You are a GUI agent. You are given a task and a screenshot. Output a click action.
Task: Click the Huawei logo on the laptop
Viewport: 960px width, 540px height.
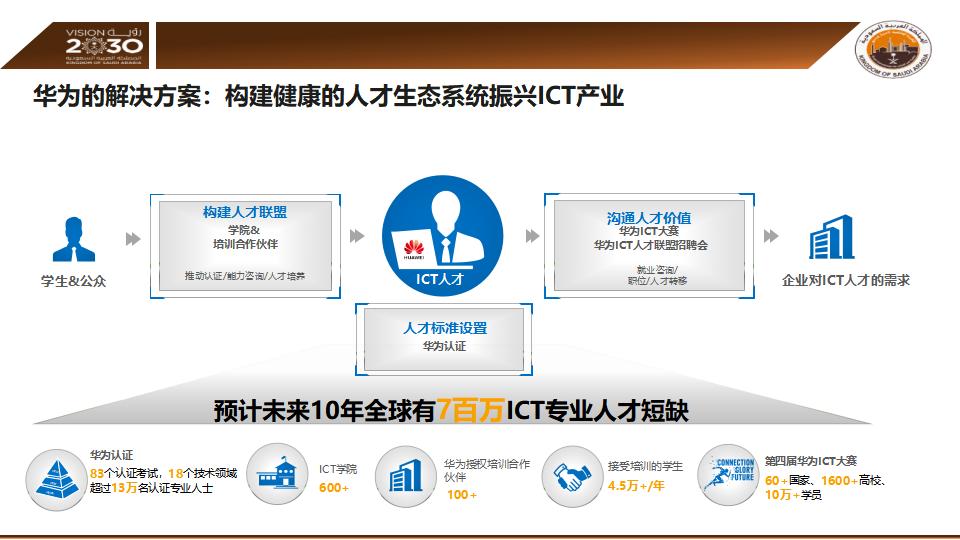point(414,249)
